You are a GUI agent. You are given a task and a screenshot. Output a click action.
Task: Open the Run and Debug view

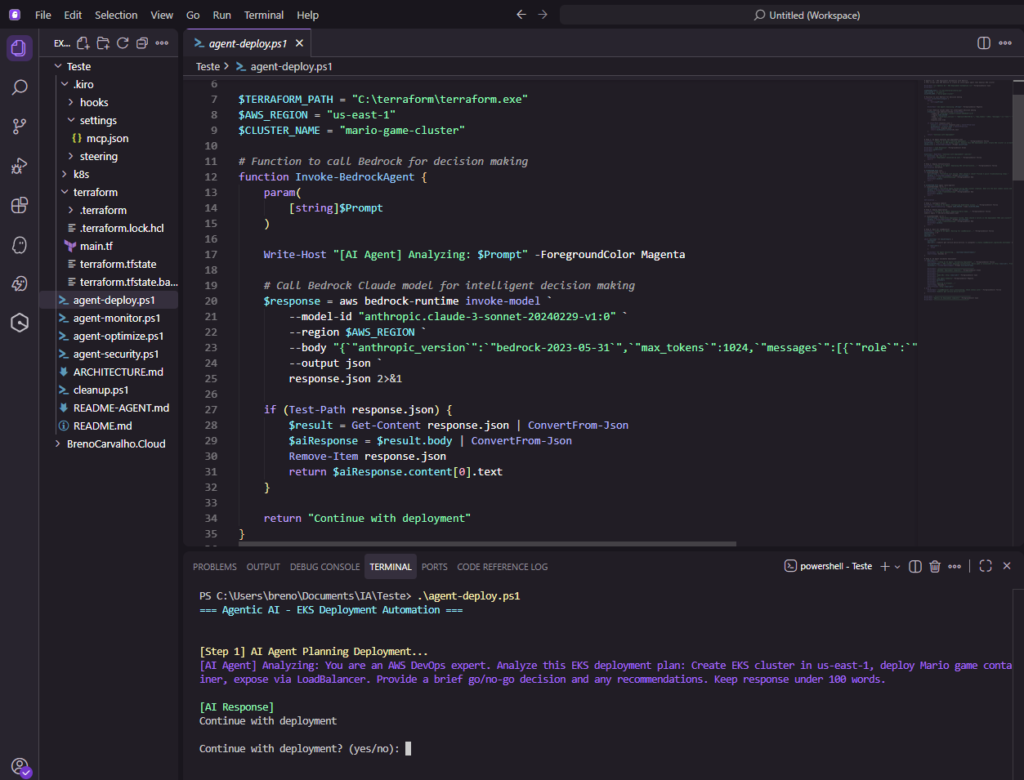[x=19, y=166]
